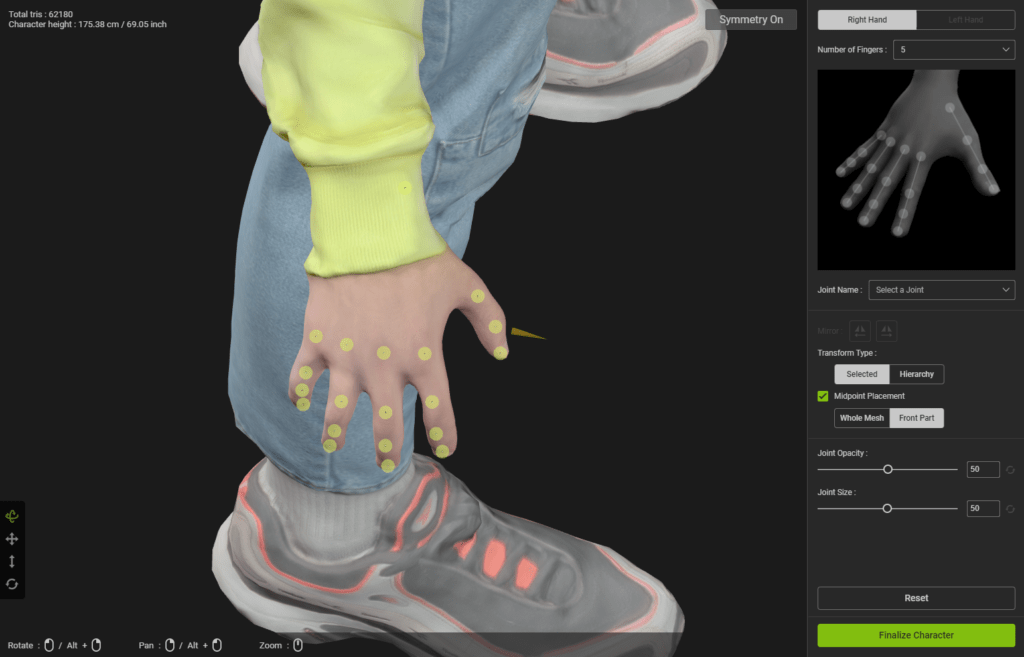Click the Joint Opacity slider handle
The width and height of the screenshot is (1024, 657).
click(888, 470)
